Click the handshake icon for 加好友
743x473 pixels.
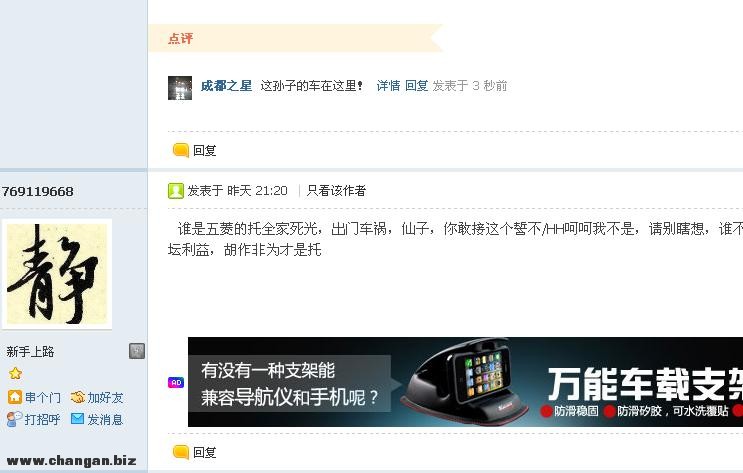[x=78, y=397]
